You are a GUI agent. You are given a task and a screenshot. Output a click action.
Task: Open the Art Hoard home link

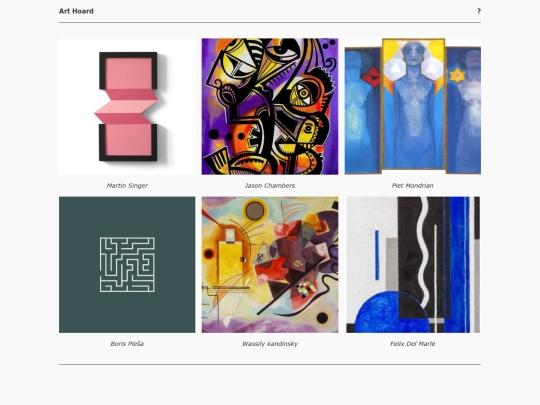[76, 11]
